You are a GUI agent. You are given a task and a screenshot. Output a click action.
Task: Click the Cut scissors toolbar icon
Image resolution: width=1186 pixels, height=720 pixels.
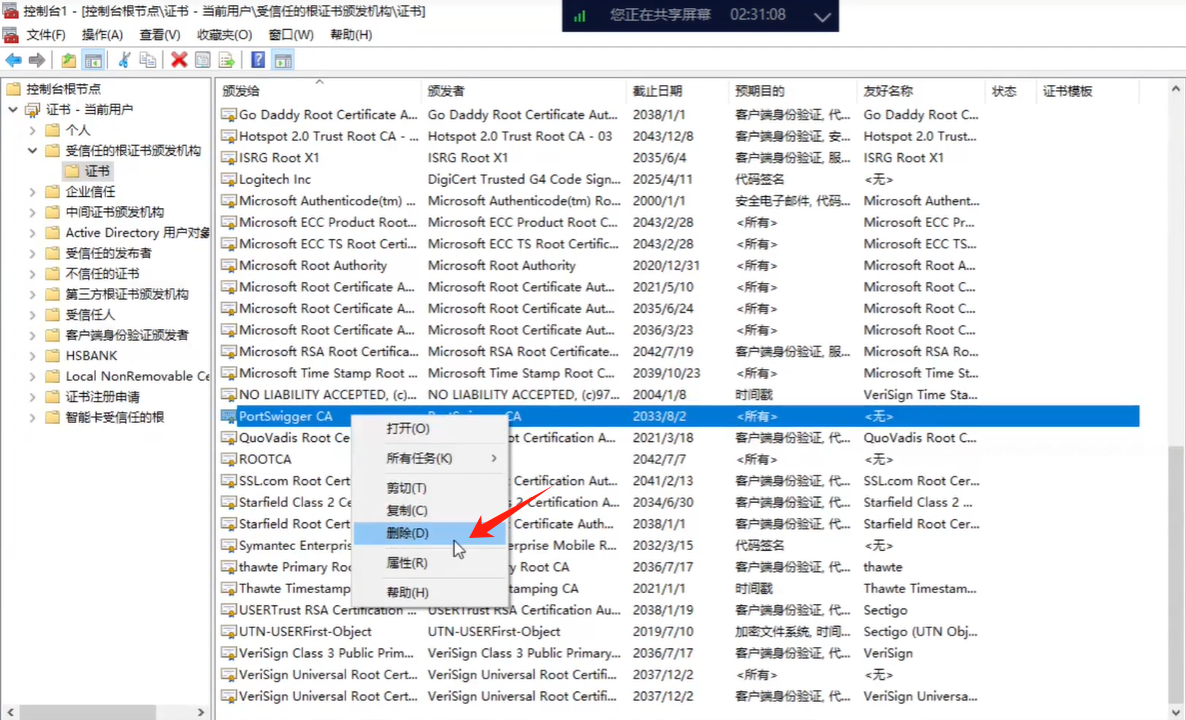coord(125,60)
